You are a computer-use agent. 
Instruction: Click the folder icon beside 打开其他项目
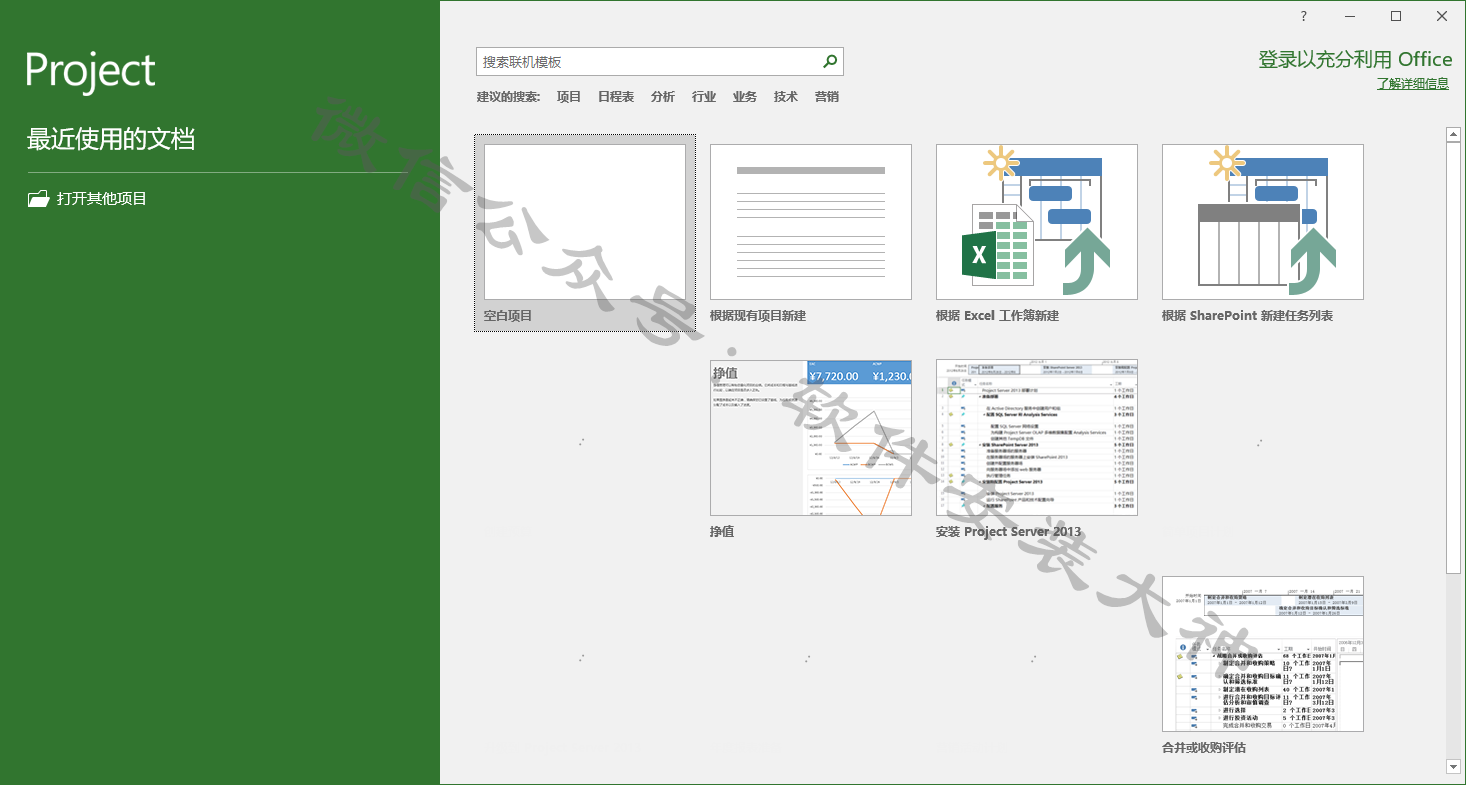coord(38,198)
